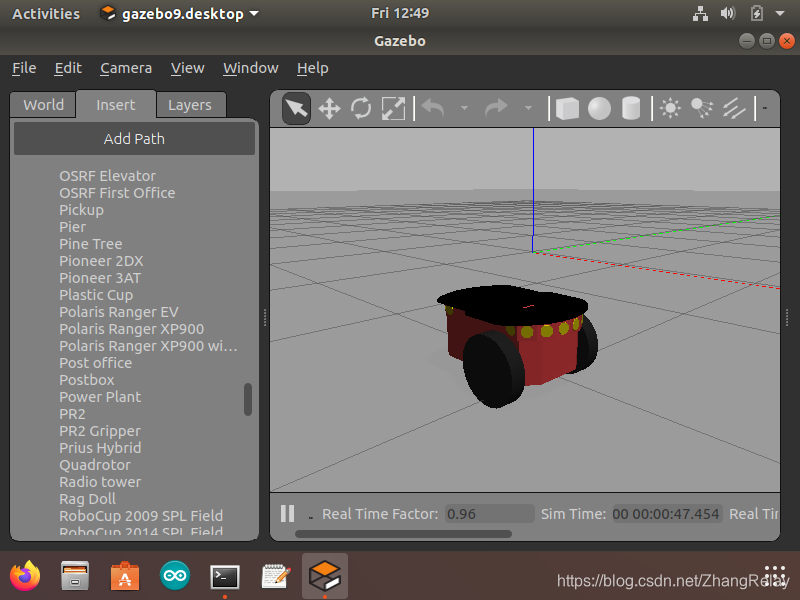
Task: Click the bottom status bar horizontal scrollbar
Action: pyautogui.click(x=403, y=534)
